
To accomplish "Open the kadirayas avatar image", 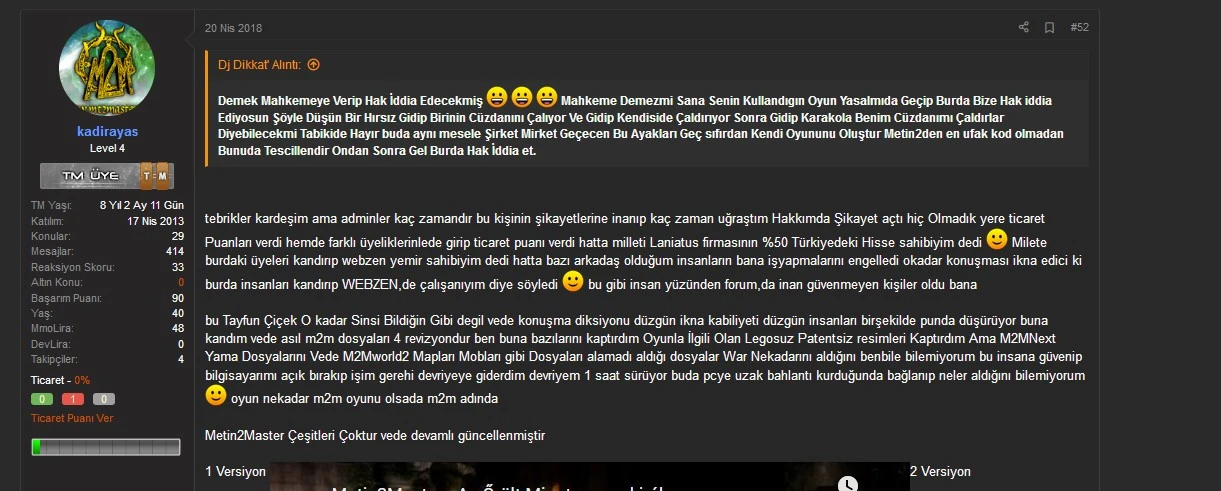I will coord(107,67).
